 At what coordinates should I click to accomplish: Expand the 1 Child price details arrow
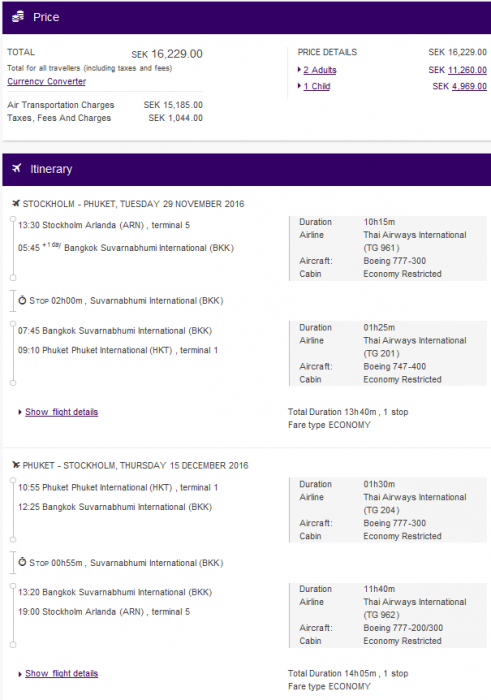click(x=300, y=86)
